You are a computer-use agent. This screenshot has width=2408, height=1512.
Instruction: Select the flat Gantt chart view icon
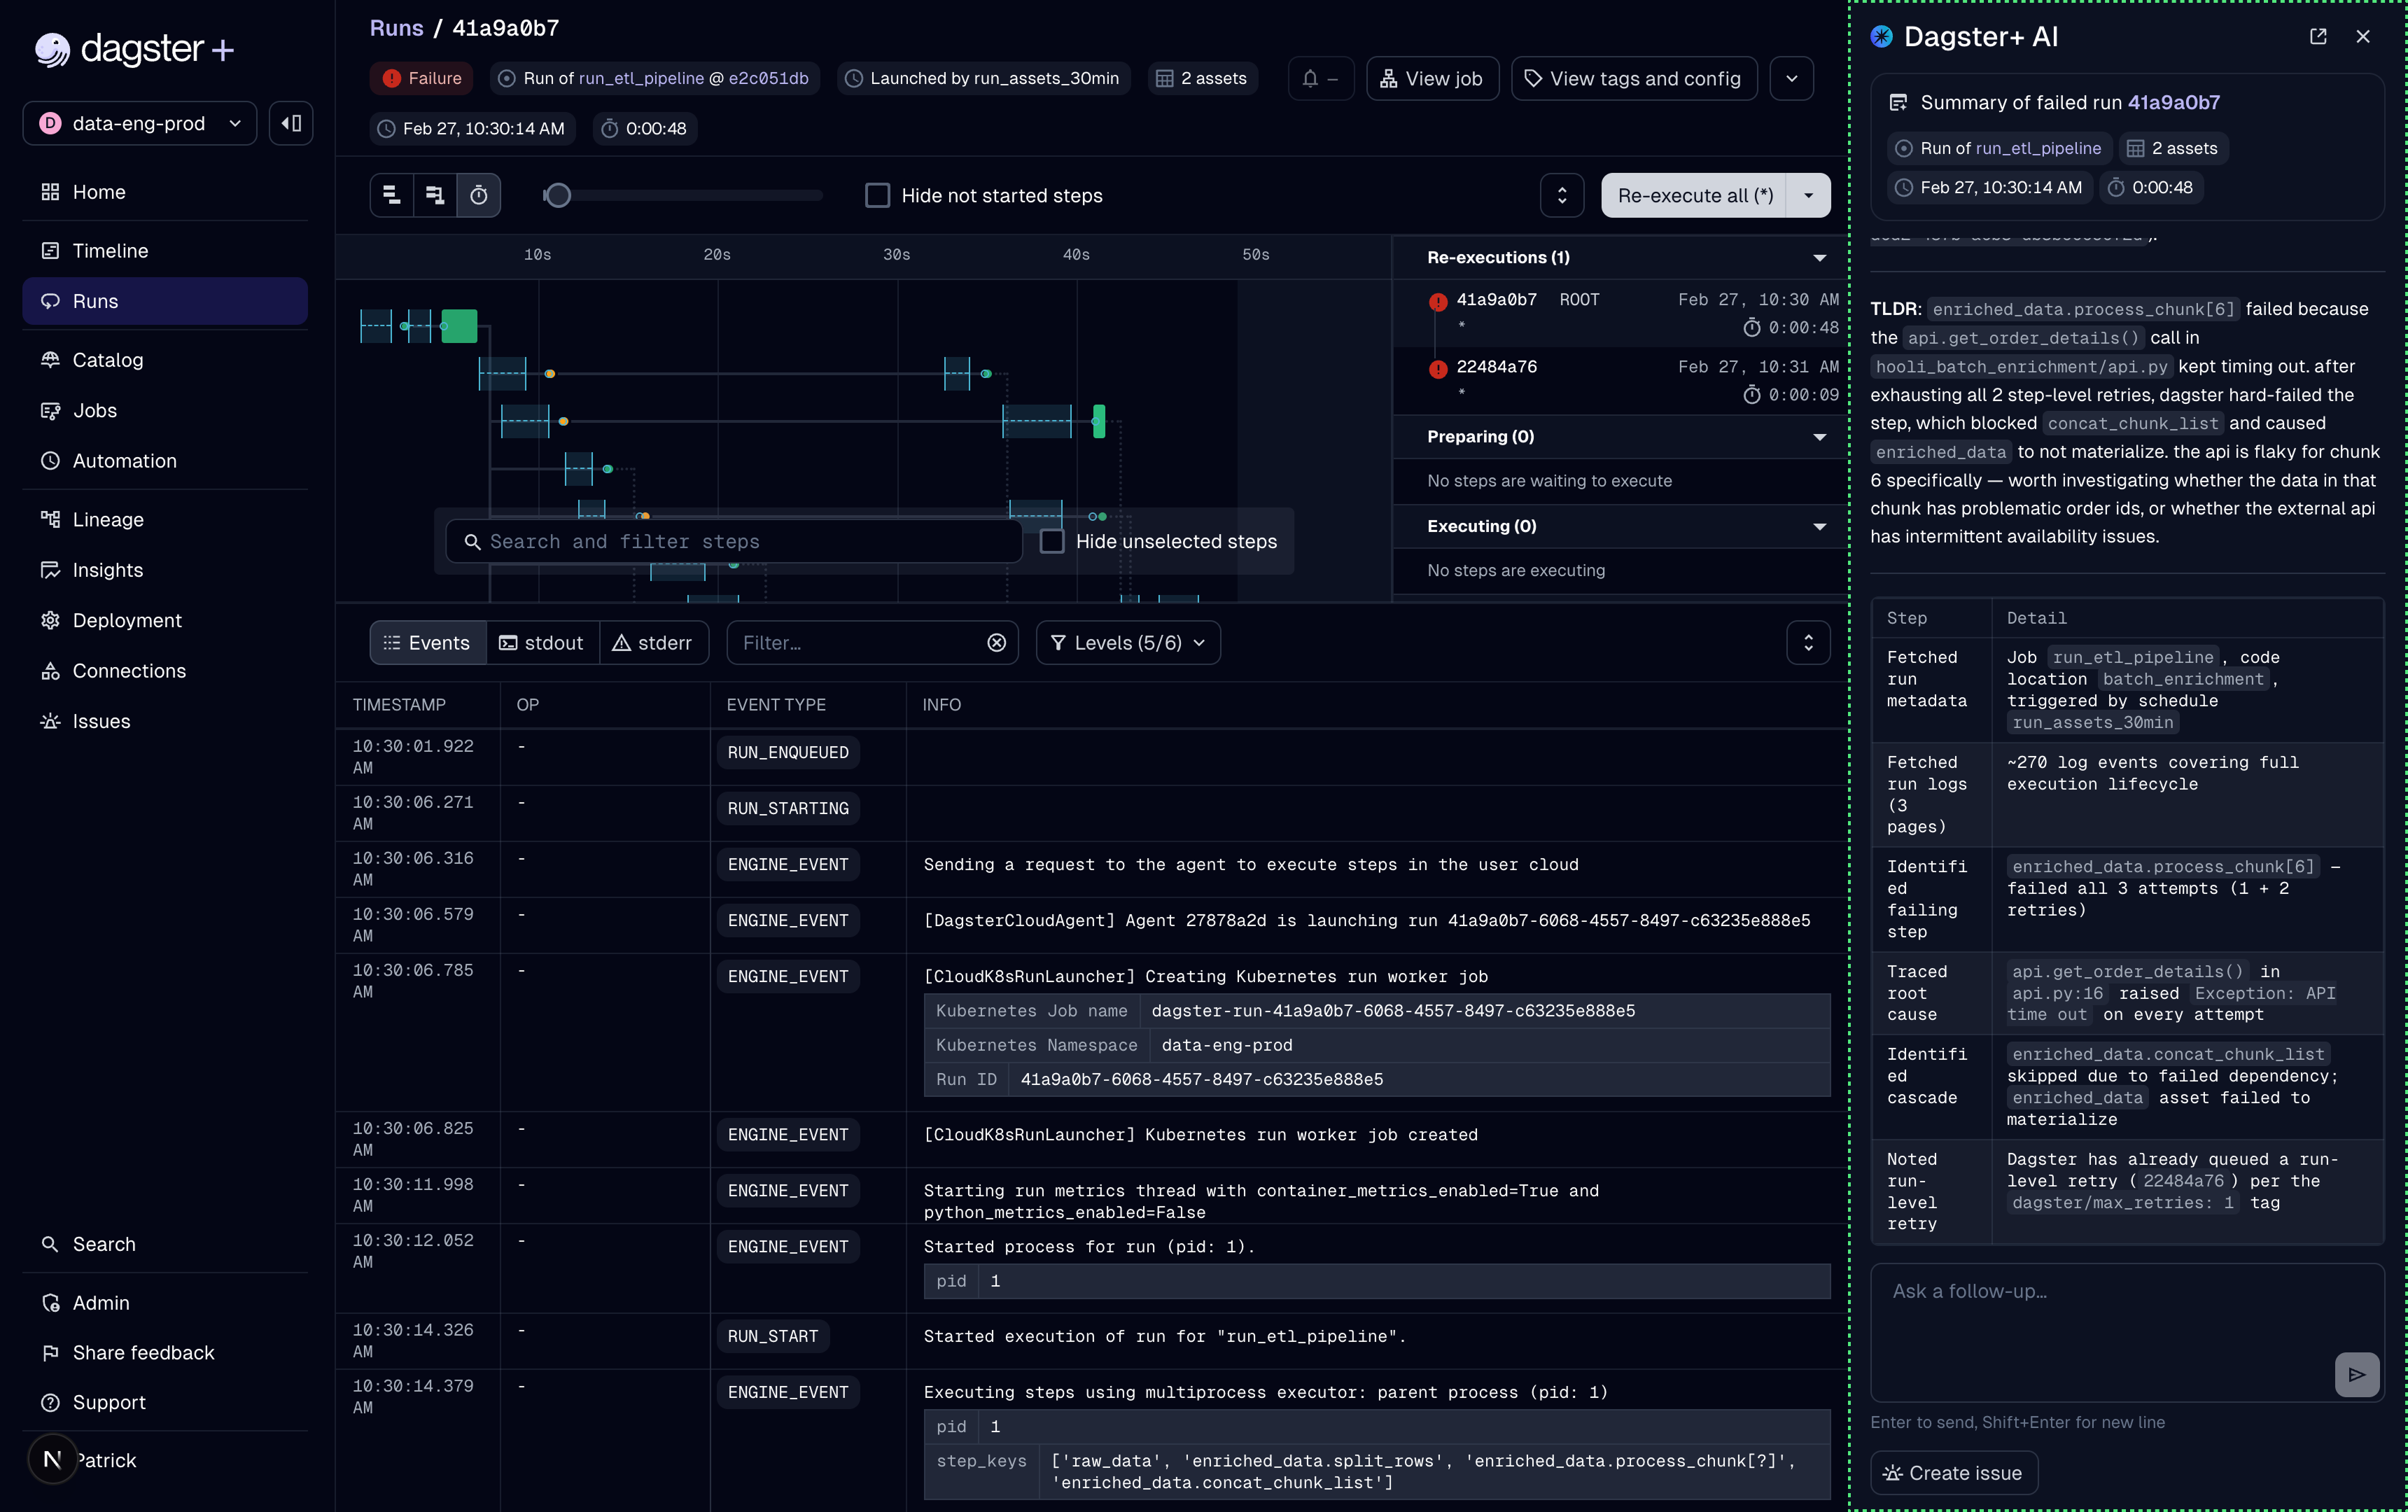(x=391, y=195)
